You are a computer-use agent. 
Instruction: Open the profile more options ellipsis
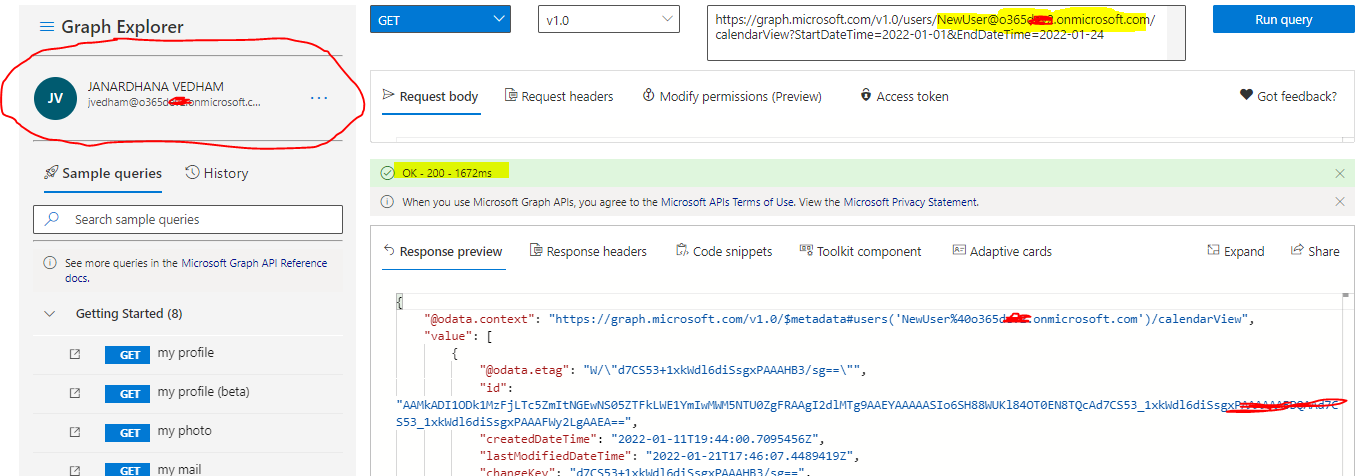click(319, 98)
